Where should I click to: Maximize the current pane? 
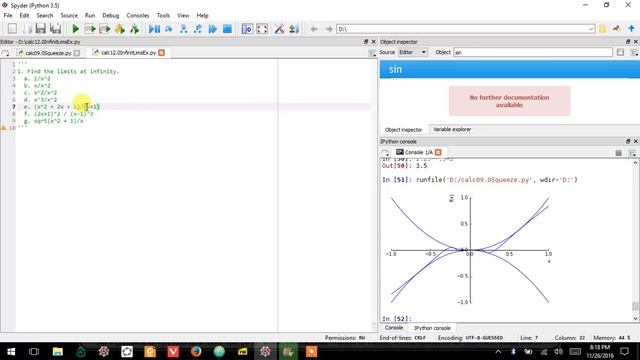tap(247, 29)
